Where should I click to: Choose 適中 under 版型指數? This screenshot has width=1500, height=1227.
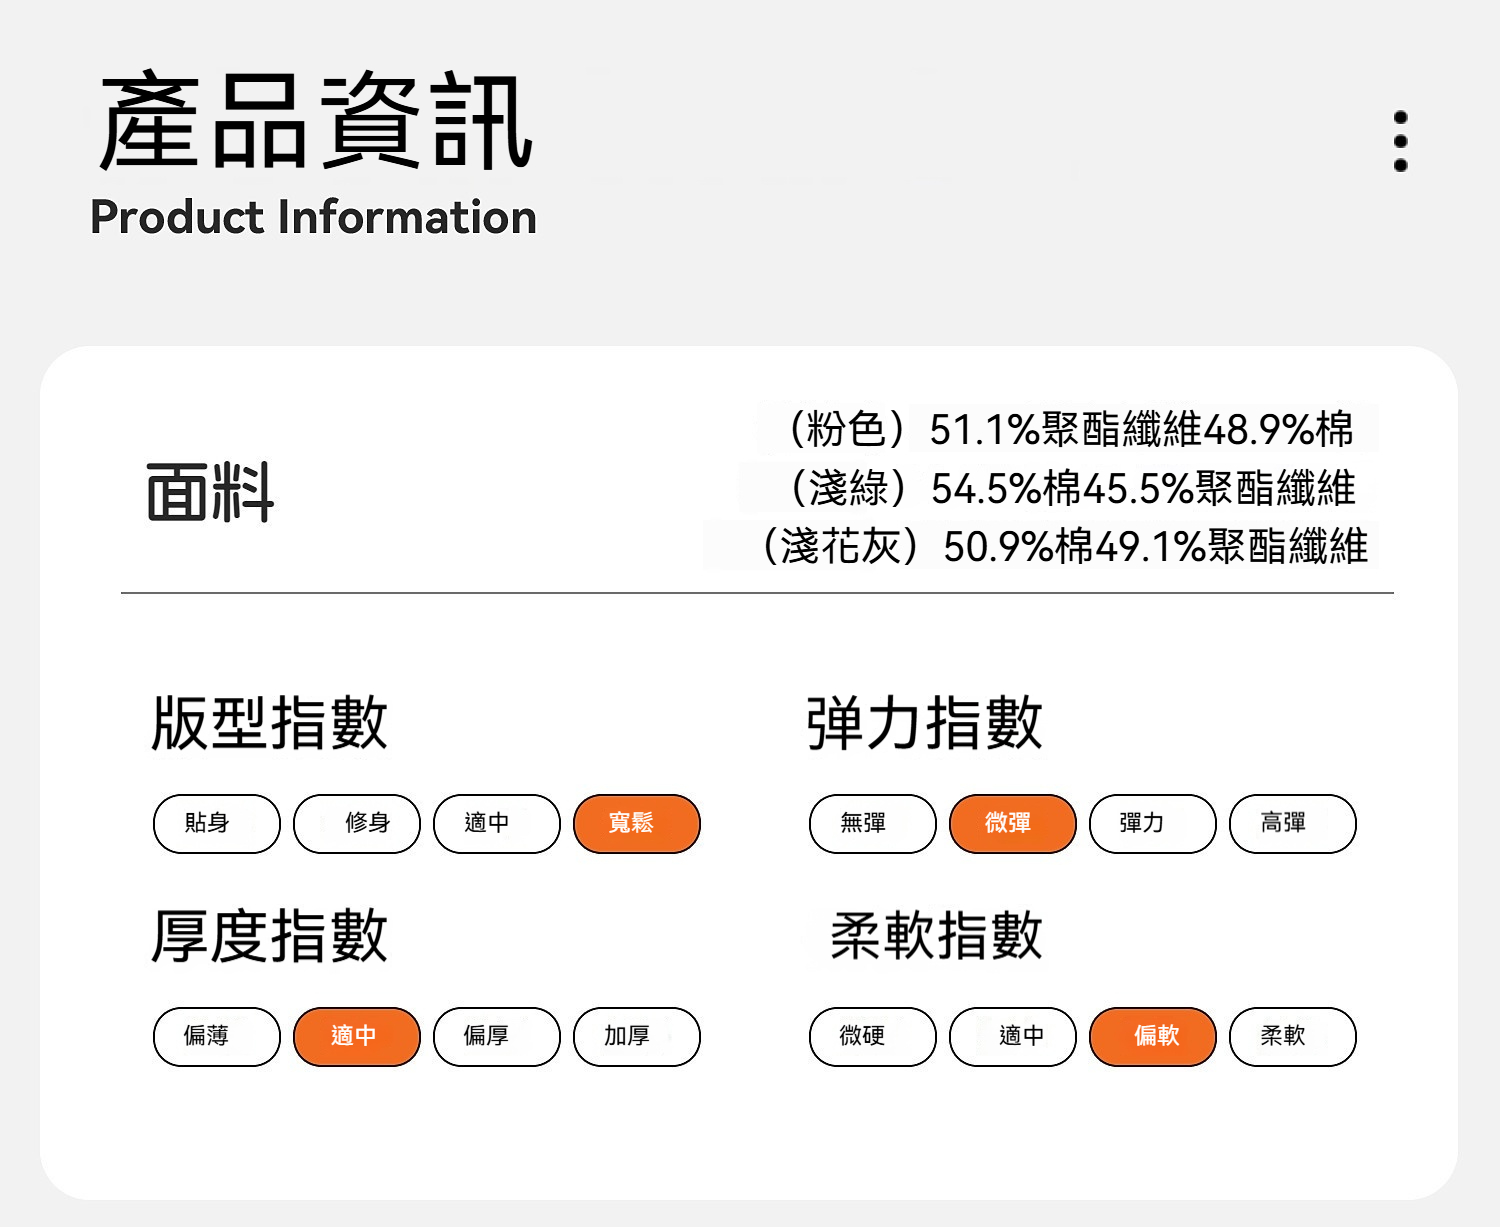coord(497,824)
